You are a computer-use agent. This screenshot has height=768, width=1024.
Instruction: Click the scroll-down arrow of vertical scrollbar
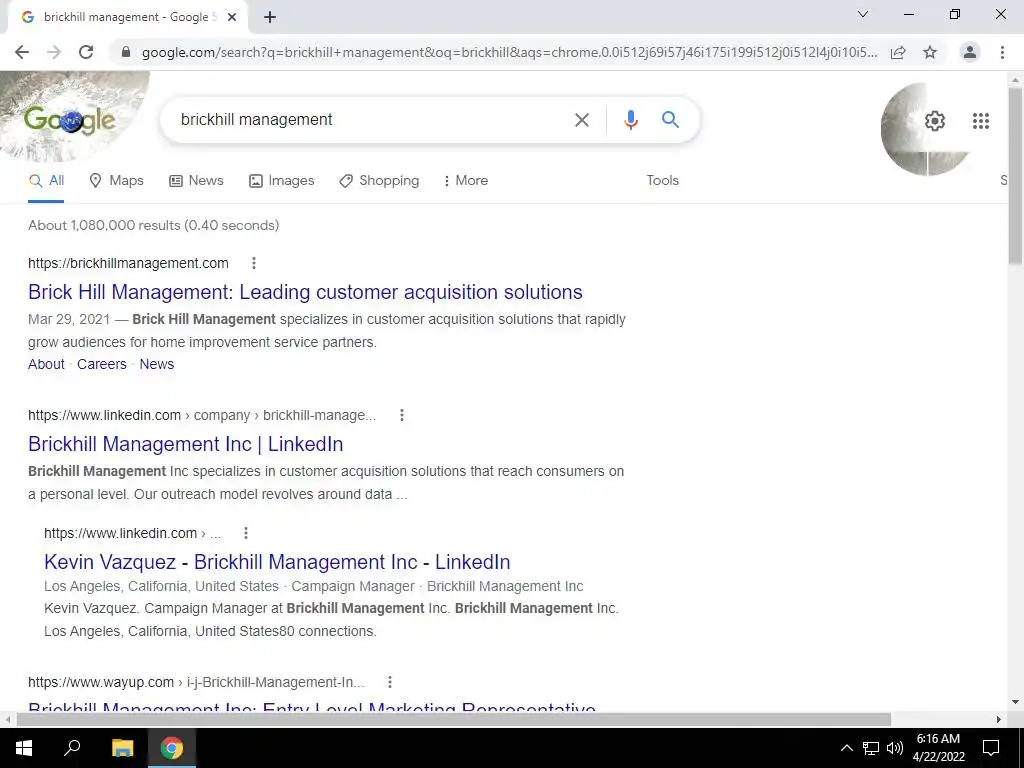1015,703
